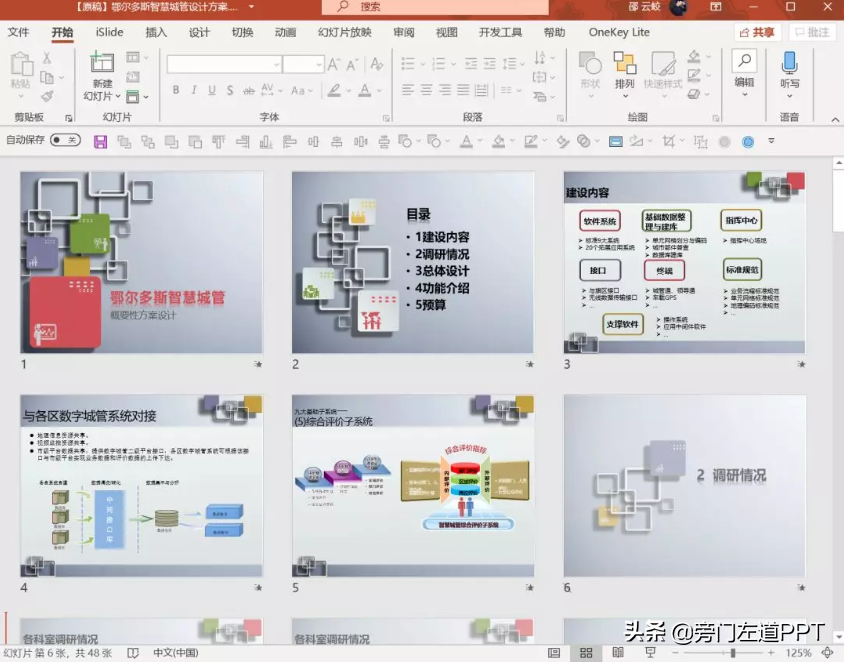
Task: Open font color dropdown arrow
Action: (x=379, y=90)
